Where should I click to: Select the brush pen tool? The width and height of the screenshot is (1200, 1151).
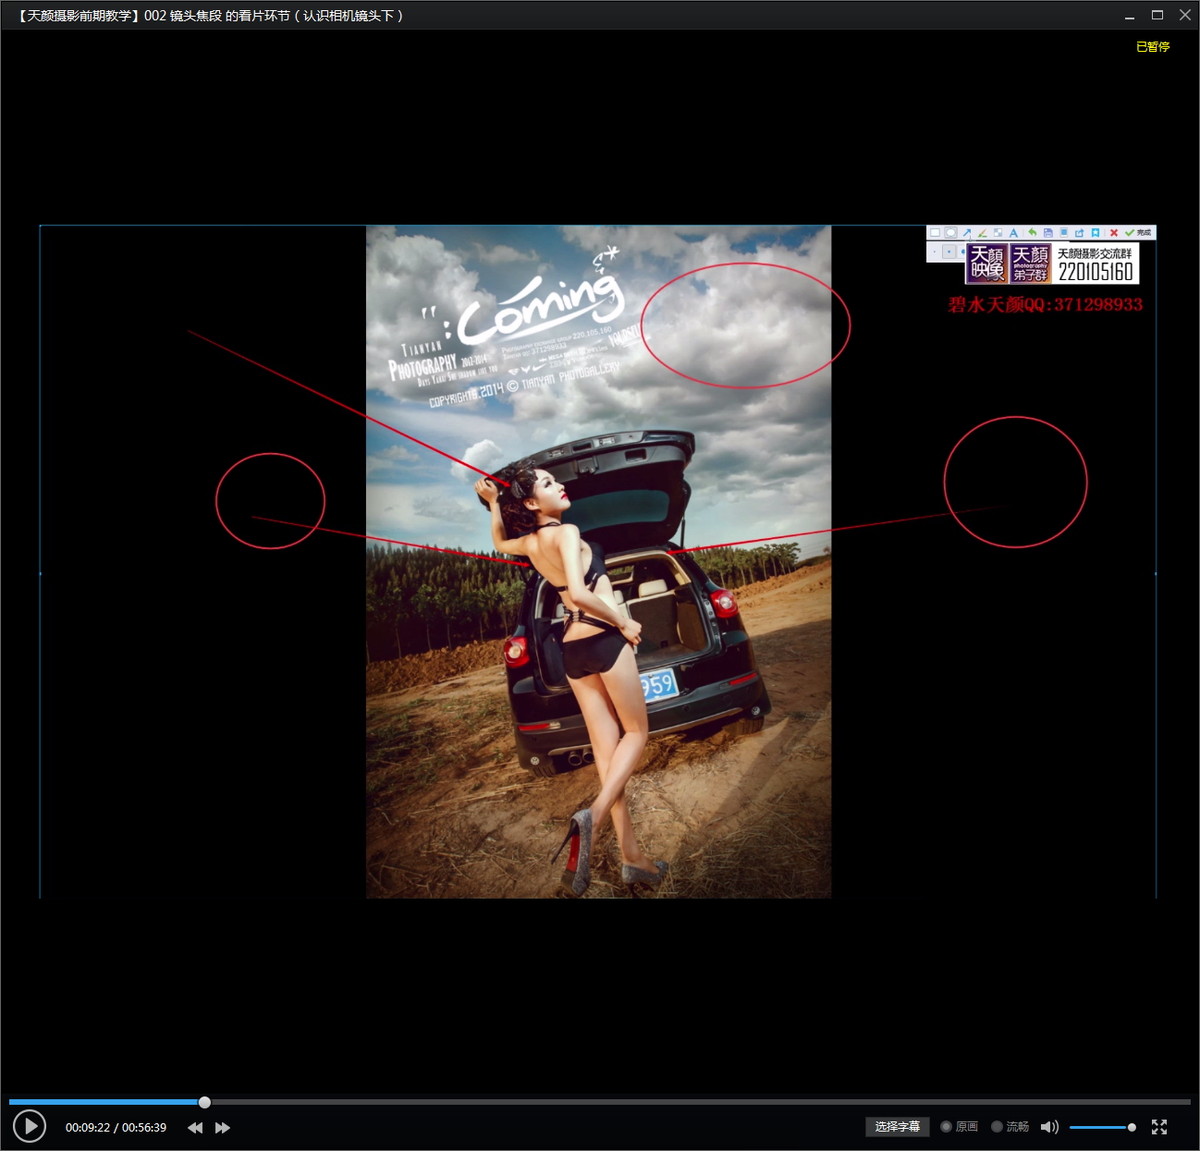(x=982, y=233)
